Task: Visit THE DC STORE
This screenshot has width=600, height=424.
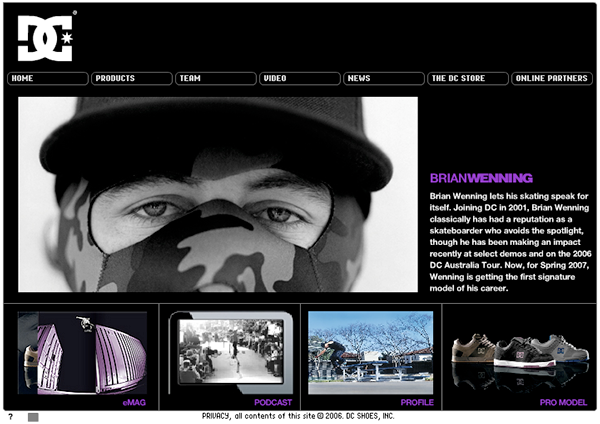Action: pyautogui.click(x=468, y=78)
